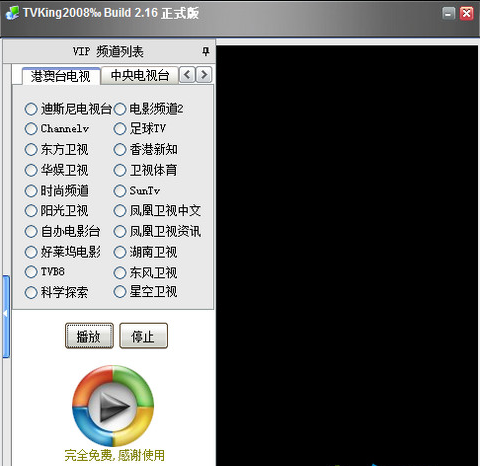Click the TVKing app icon in title bar
This screenshot has width=480, height=466.
(x=13, y=13)
